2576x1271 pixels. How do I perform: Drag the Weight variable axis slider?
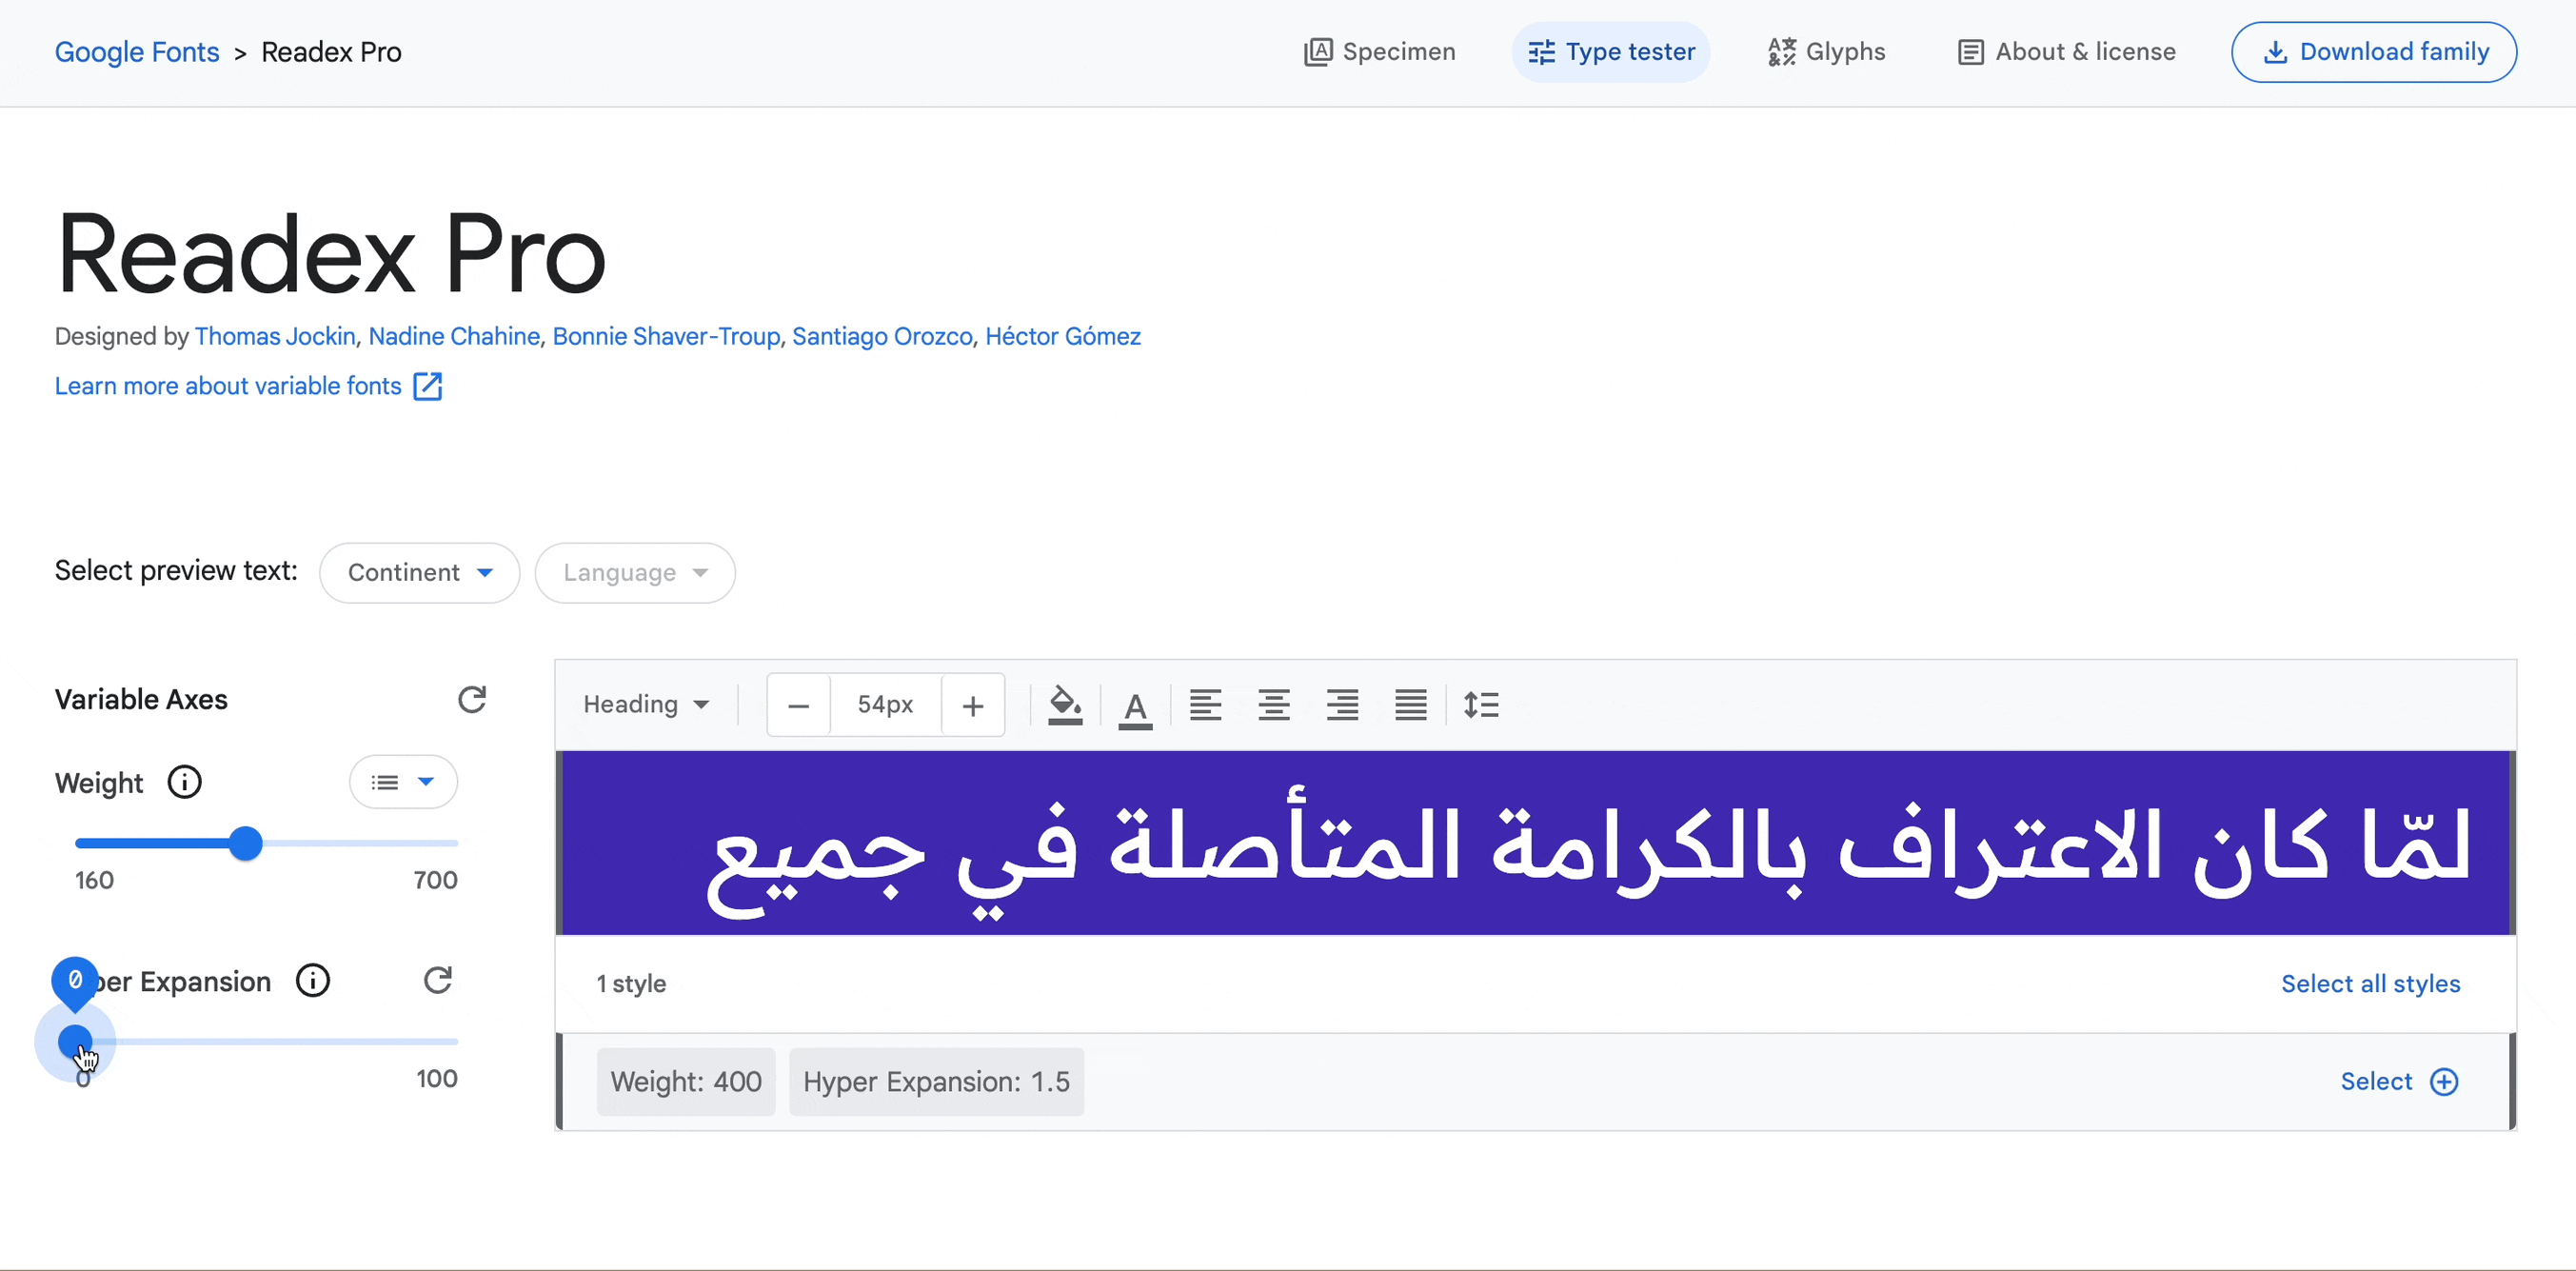click(x=245, y=843)
